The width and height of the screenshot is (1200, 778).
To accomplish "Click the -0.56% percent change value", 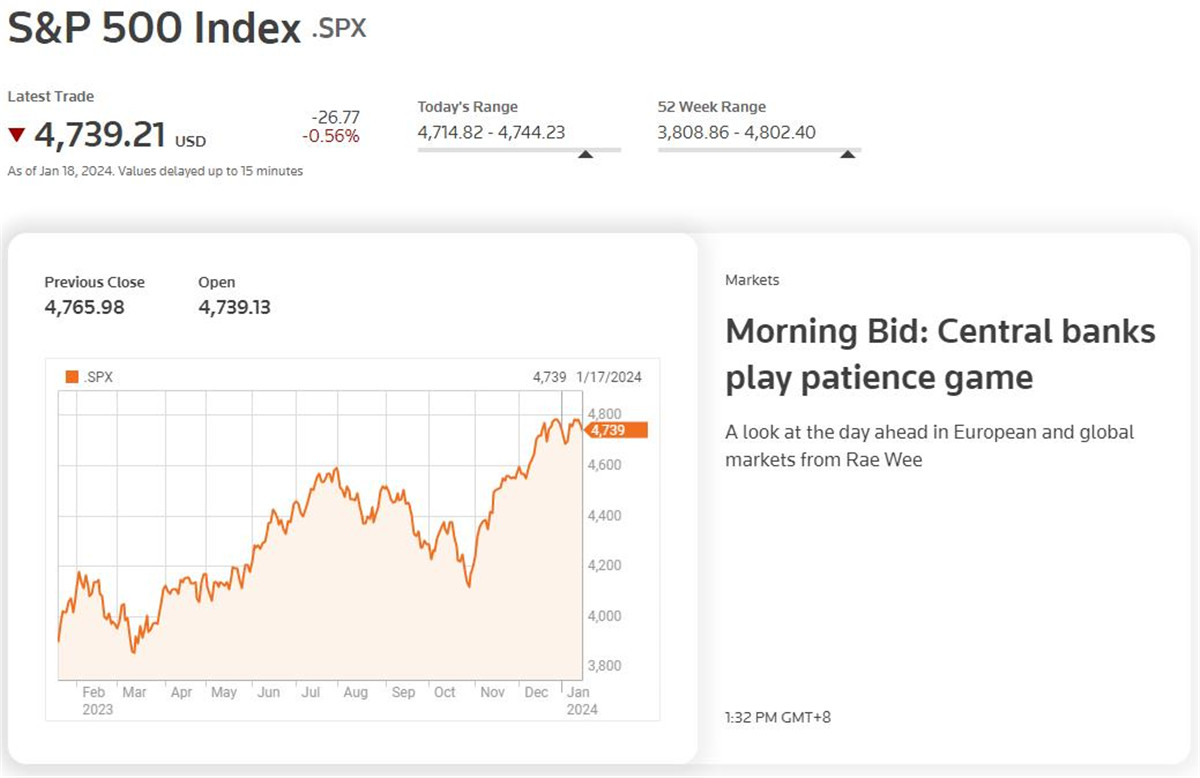I will [330, 137].
